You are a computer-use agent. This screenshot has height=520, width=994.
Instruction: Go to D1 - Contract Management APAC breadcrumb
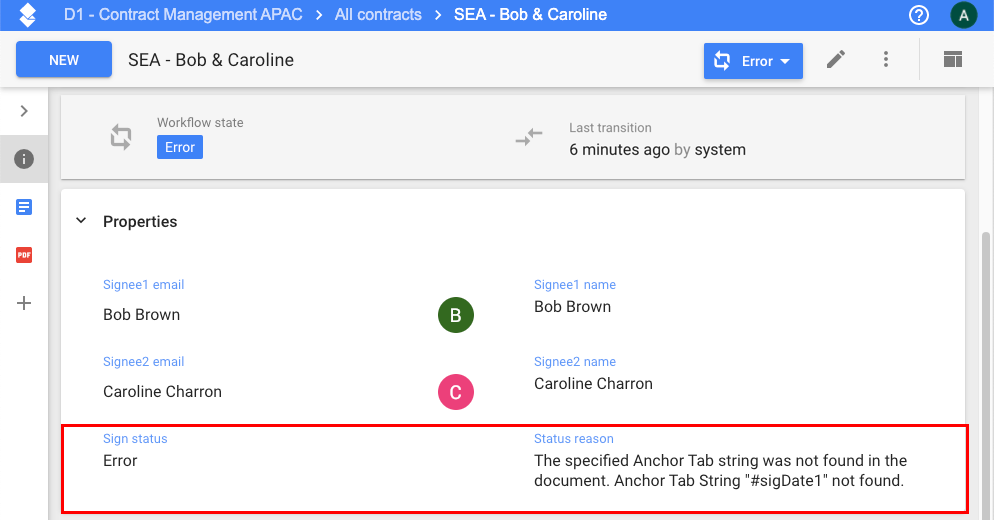(x=183, y=15)
